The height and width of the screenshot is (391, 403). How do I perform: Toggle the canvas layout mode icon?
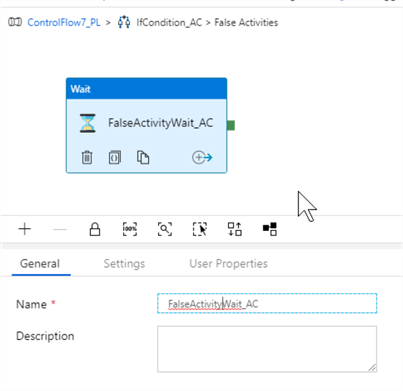click(270, 229)
